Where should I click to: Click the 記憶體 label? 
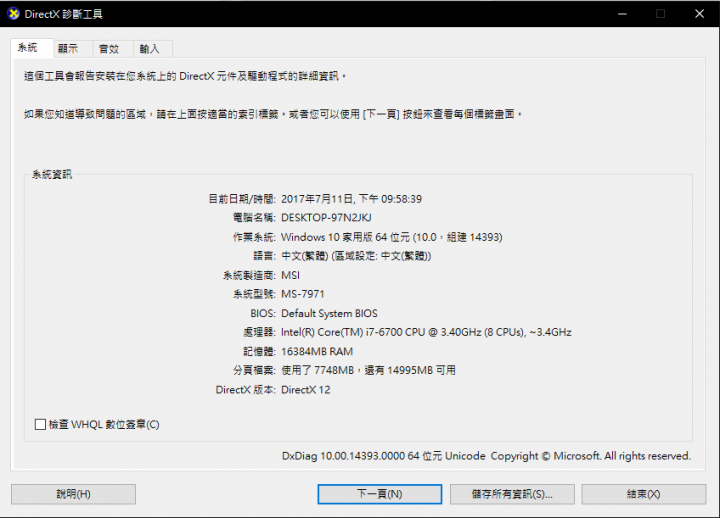pyautogui.click(x=259, y=351)
